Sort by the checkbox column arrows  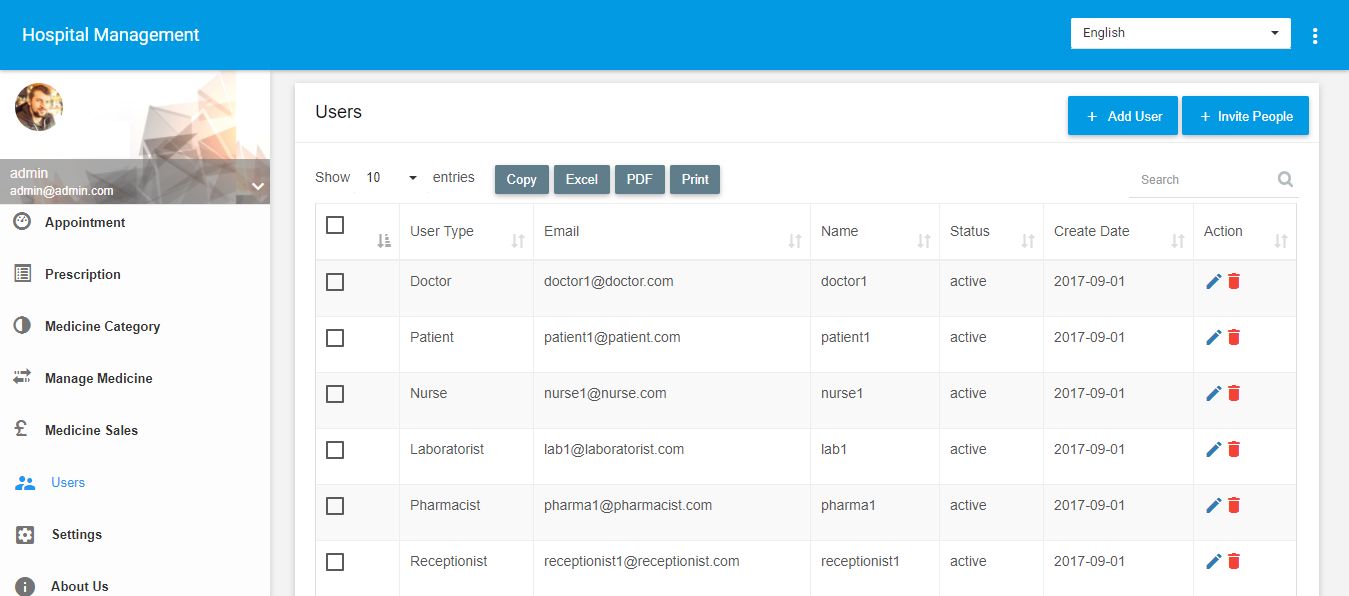point(384,241)
